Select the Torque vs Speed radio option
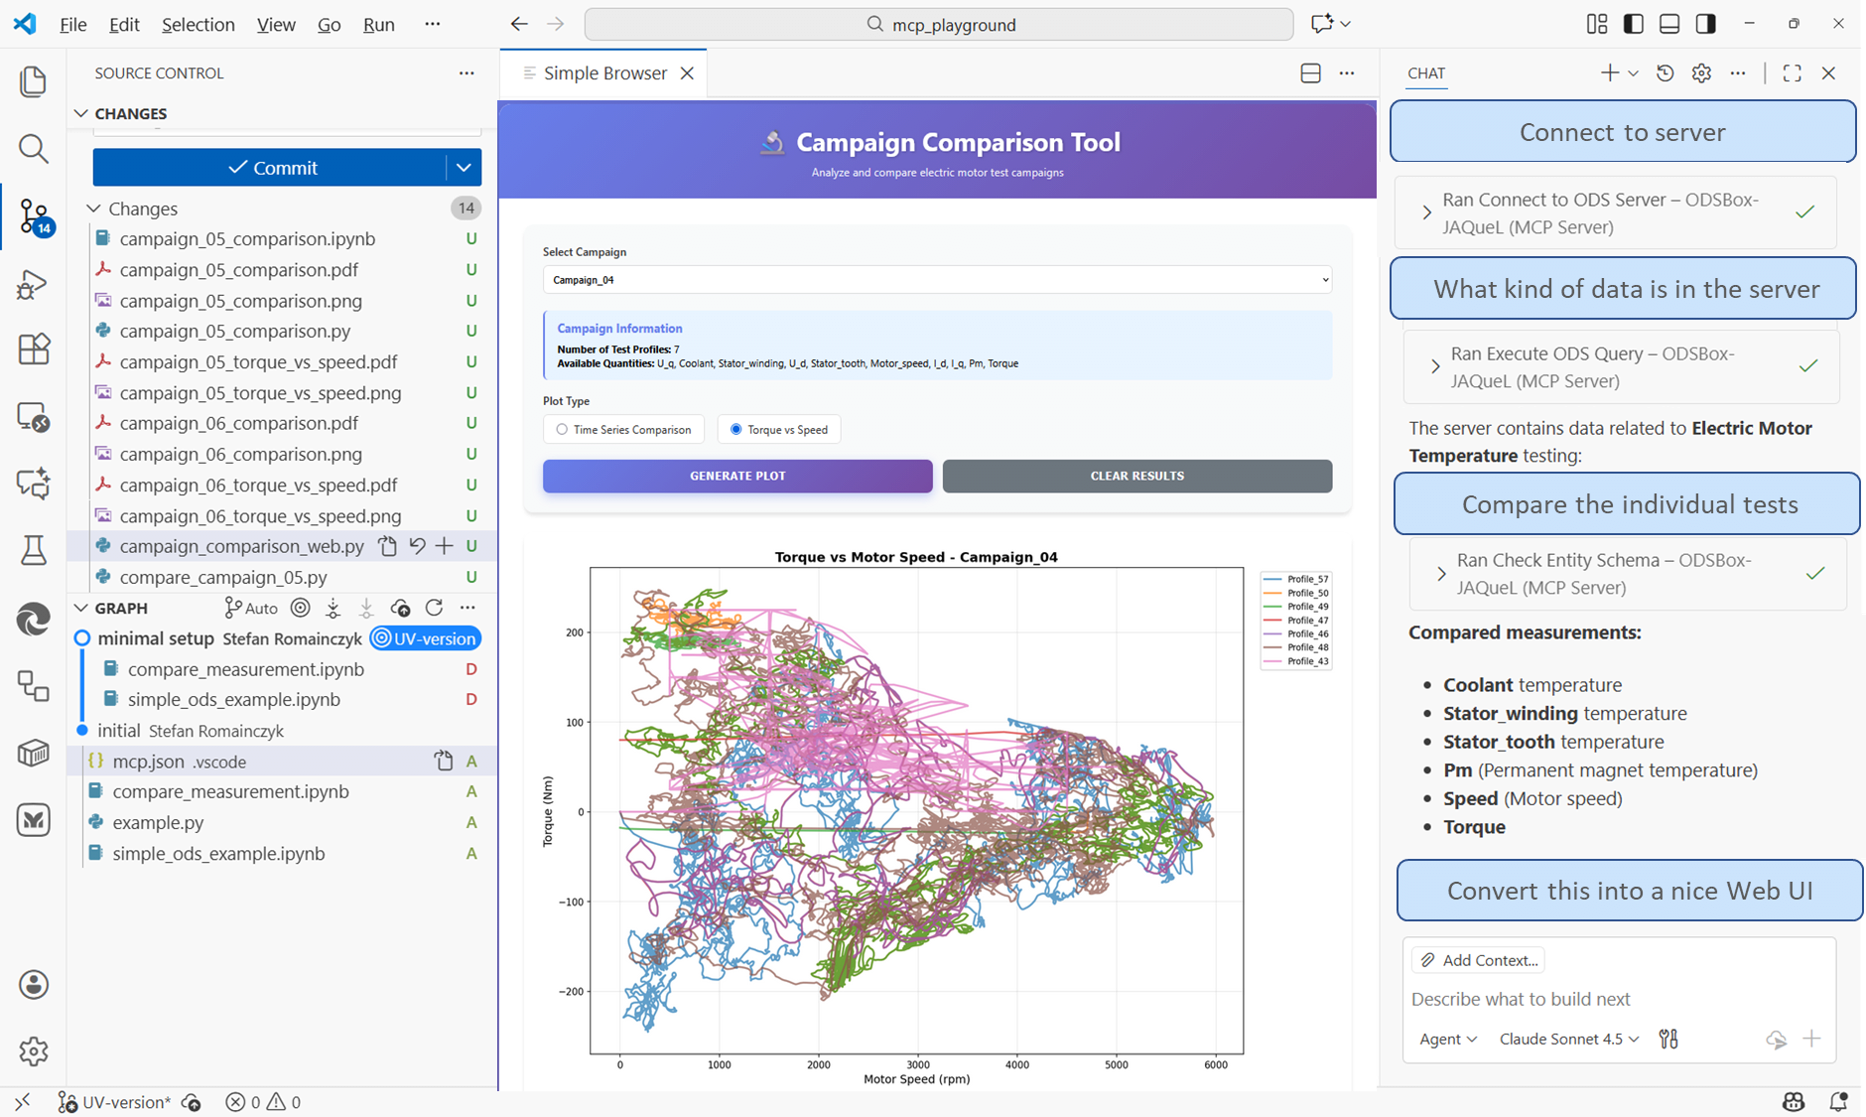The height and width of the screenshot is (1117, 1866). [736, 430]
